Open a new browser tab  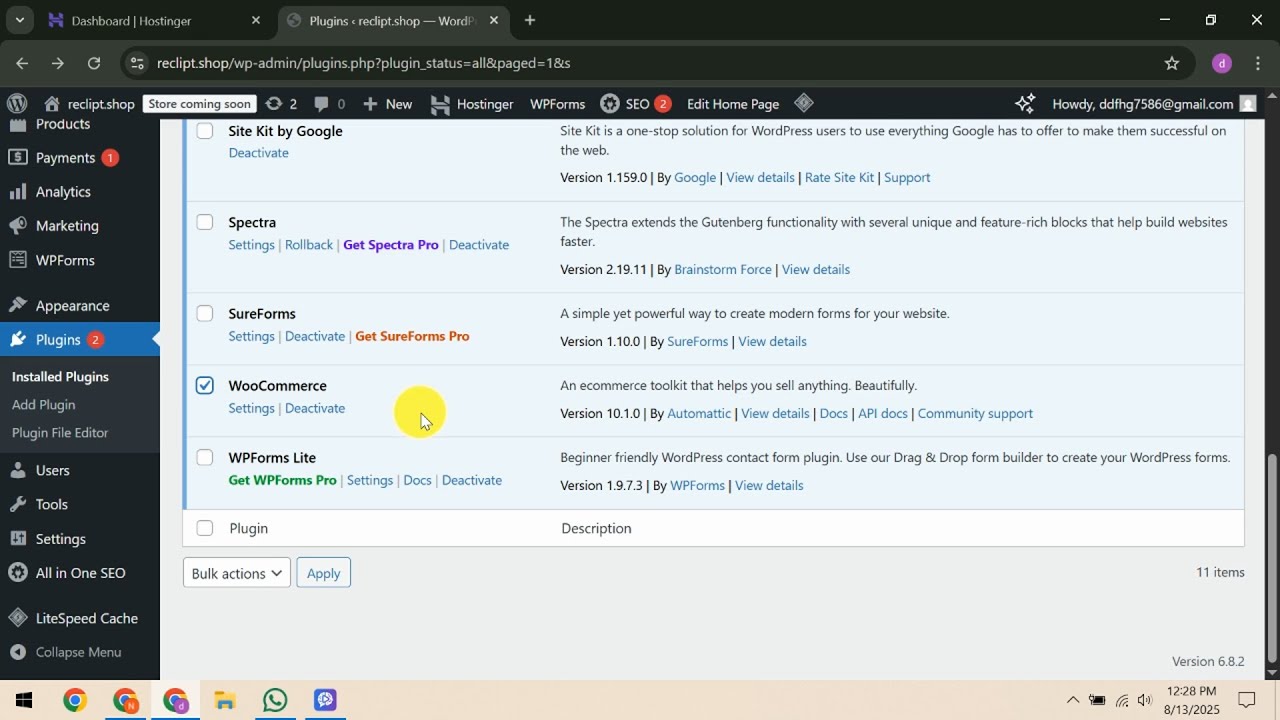pos(530,20)
